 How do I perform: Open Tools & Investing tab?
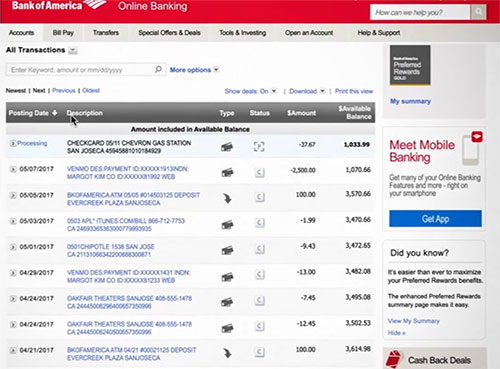click(243, 33)
